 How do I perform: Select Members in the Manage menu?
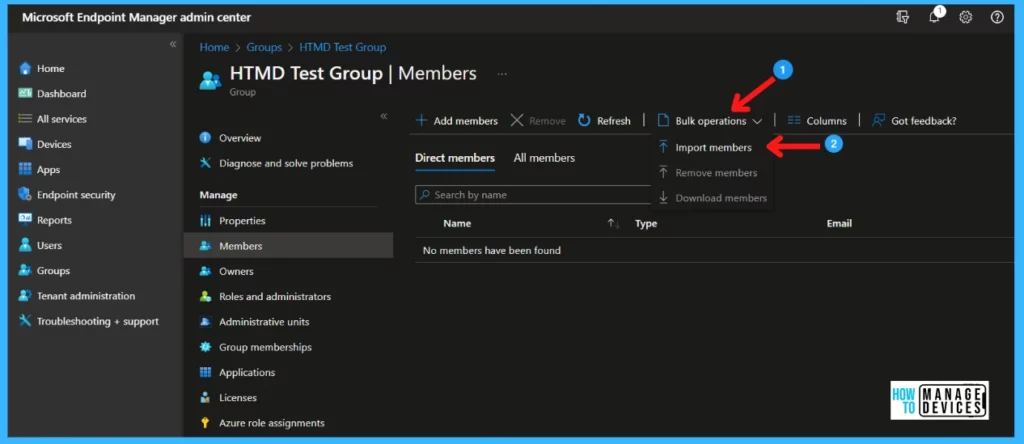[289, 246]
